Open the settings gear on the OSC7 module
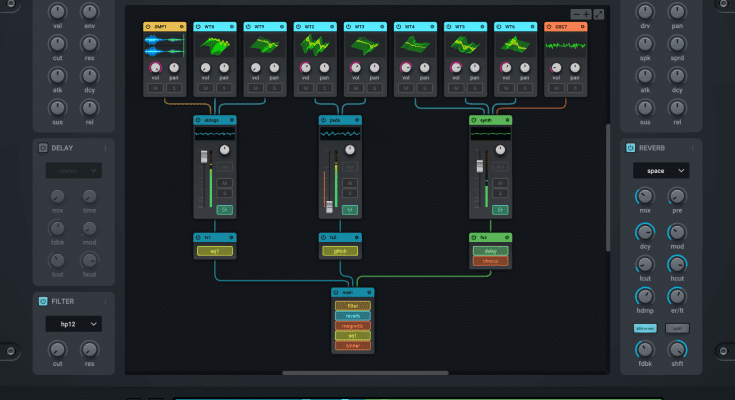This screenshot has height=400, width=735. 583,26
